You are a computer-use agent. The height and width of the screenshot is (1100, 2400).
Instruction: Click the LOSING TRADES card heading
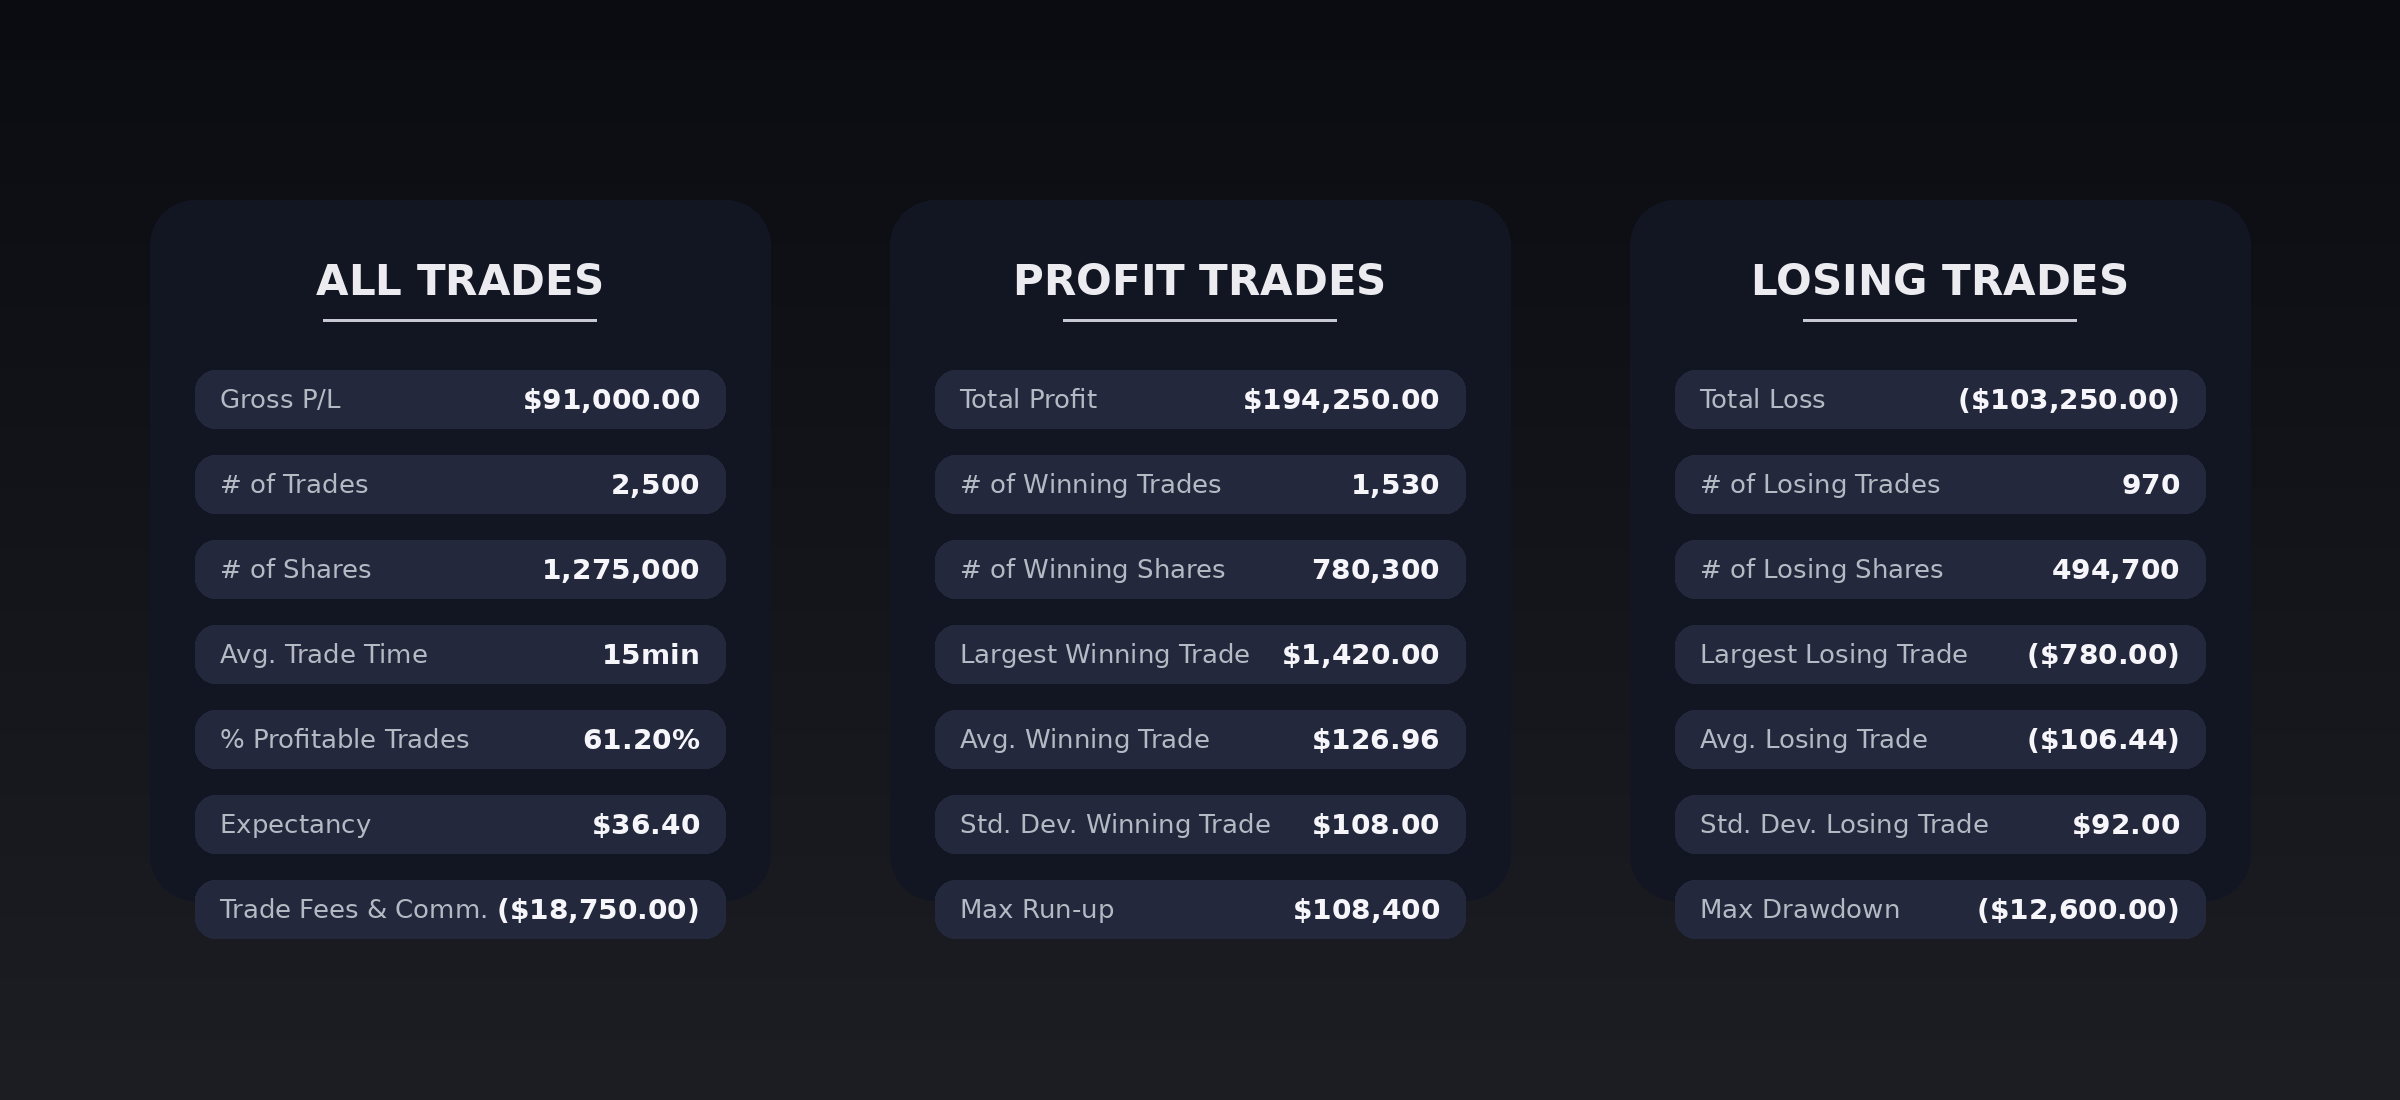1939,281
